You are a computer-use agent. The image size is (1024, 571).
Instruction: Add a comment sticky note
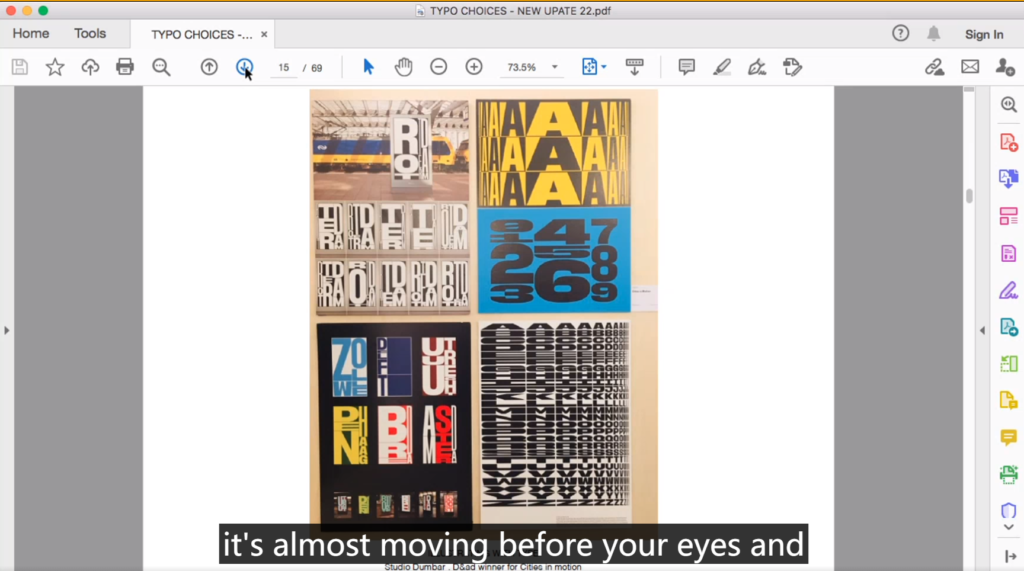pos(686,67)
